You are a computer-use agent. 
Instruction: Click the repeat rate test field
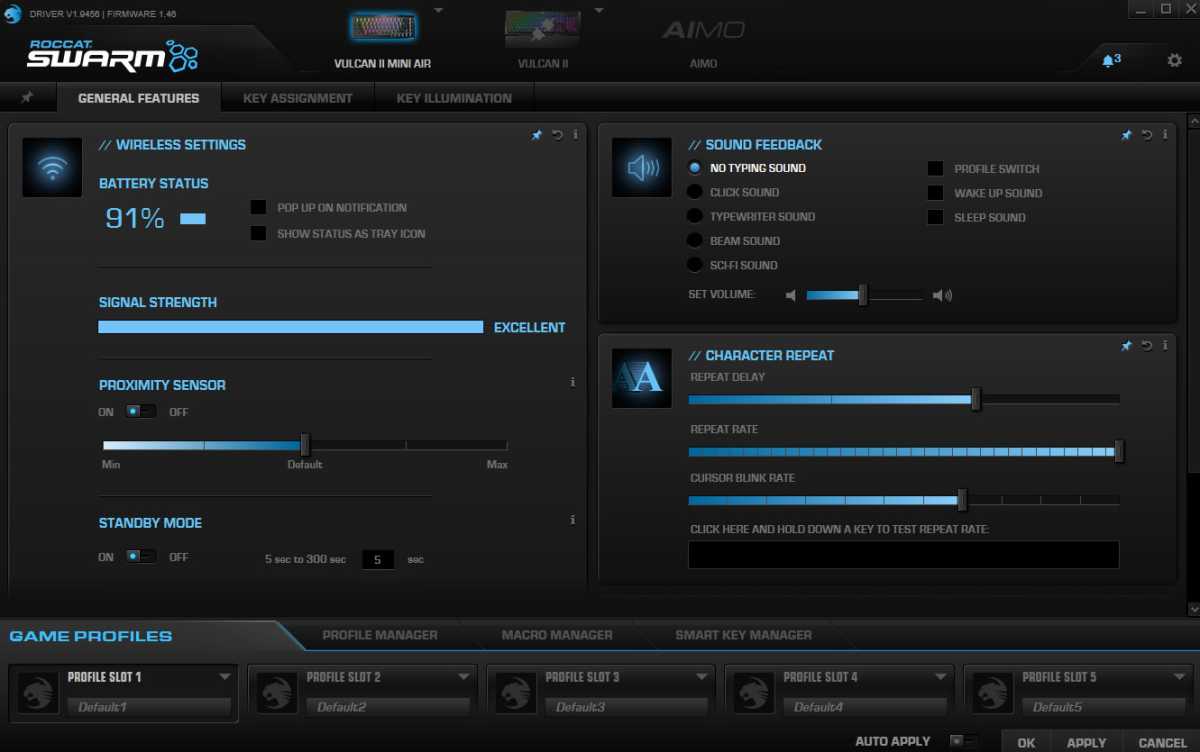tap(903, 555)
